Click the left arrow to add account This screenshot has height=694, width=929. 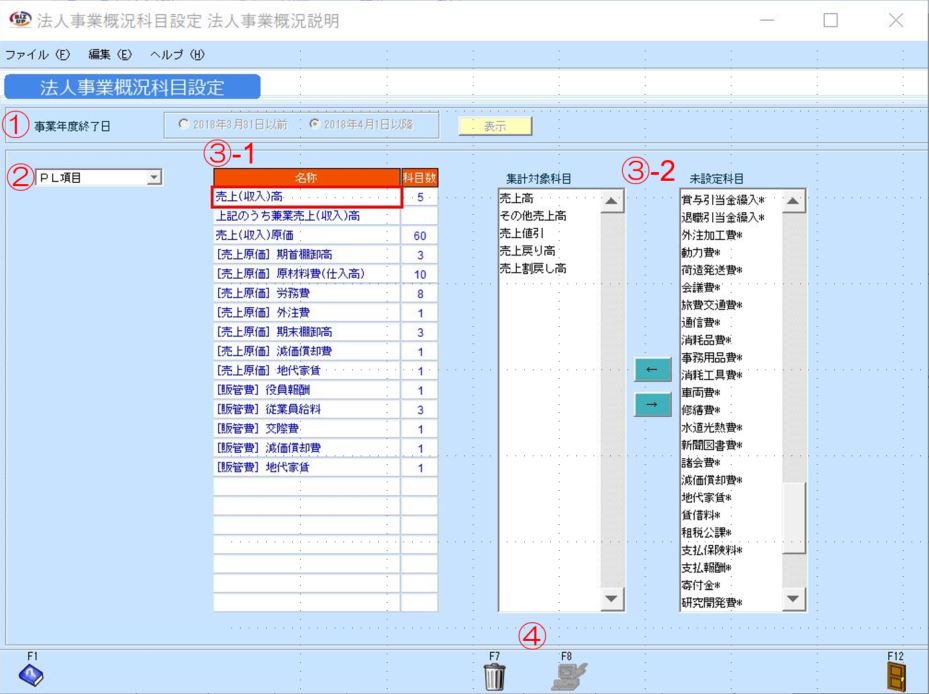[x=651, y=369]
